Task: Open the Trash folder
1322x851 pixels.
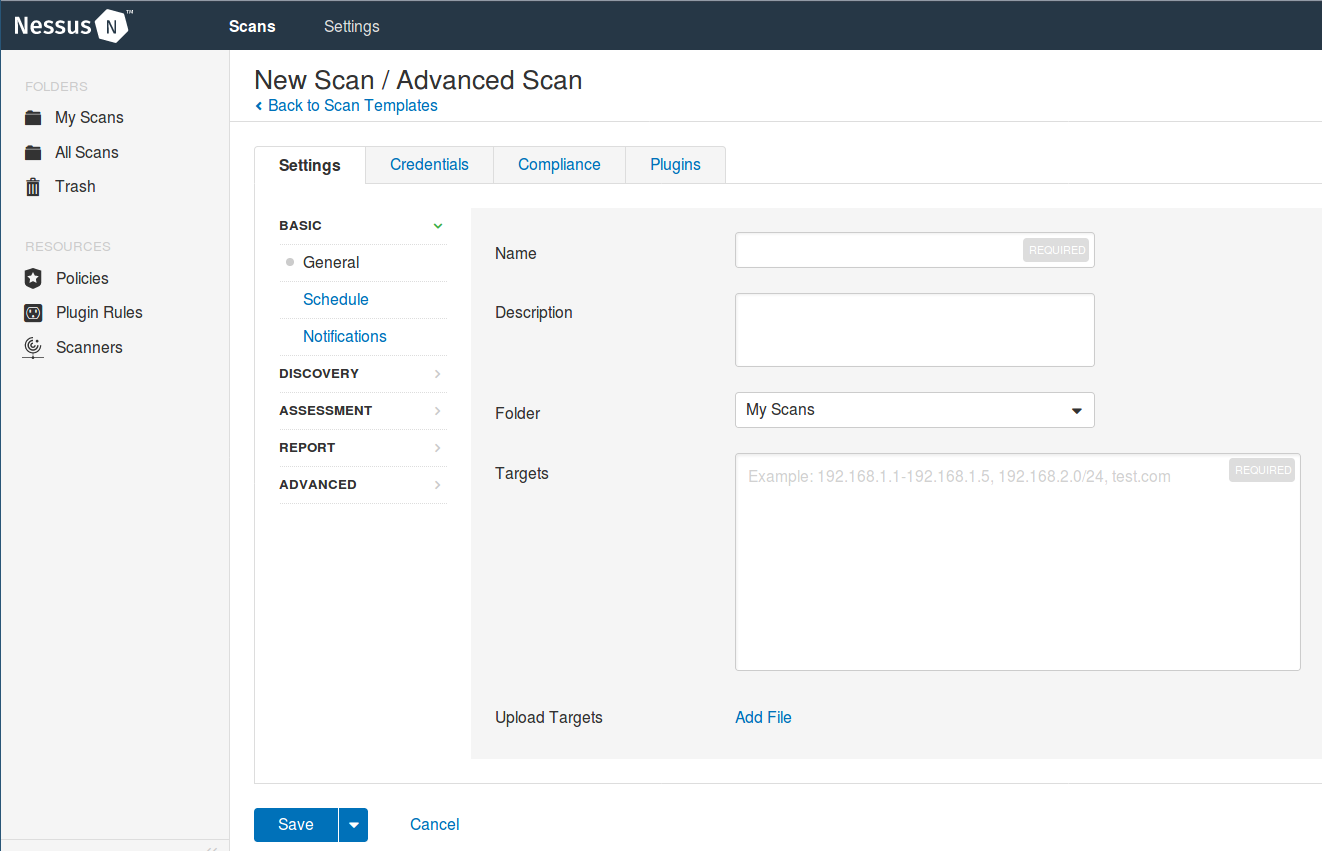Action: point(75,187)
